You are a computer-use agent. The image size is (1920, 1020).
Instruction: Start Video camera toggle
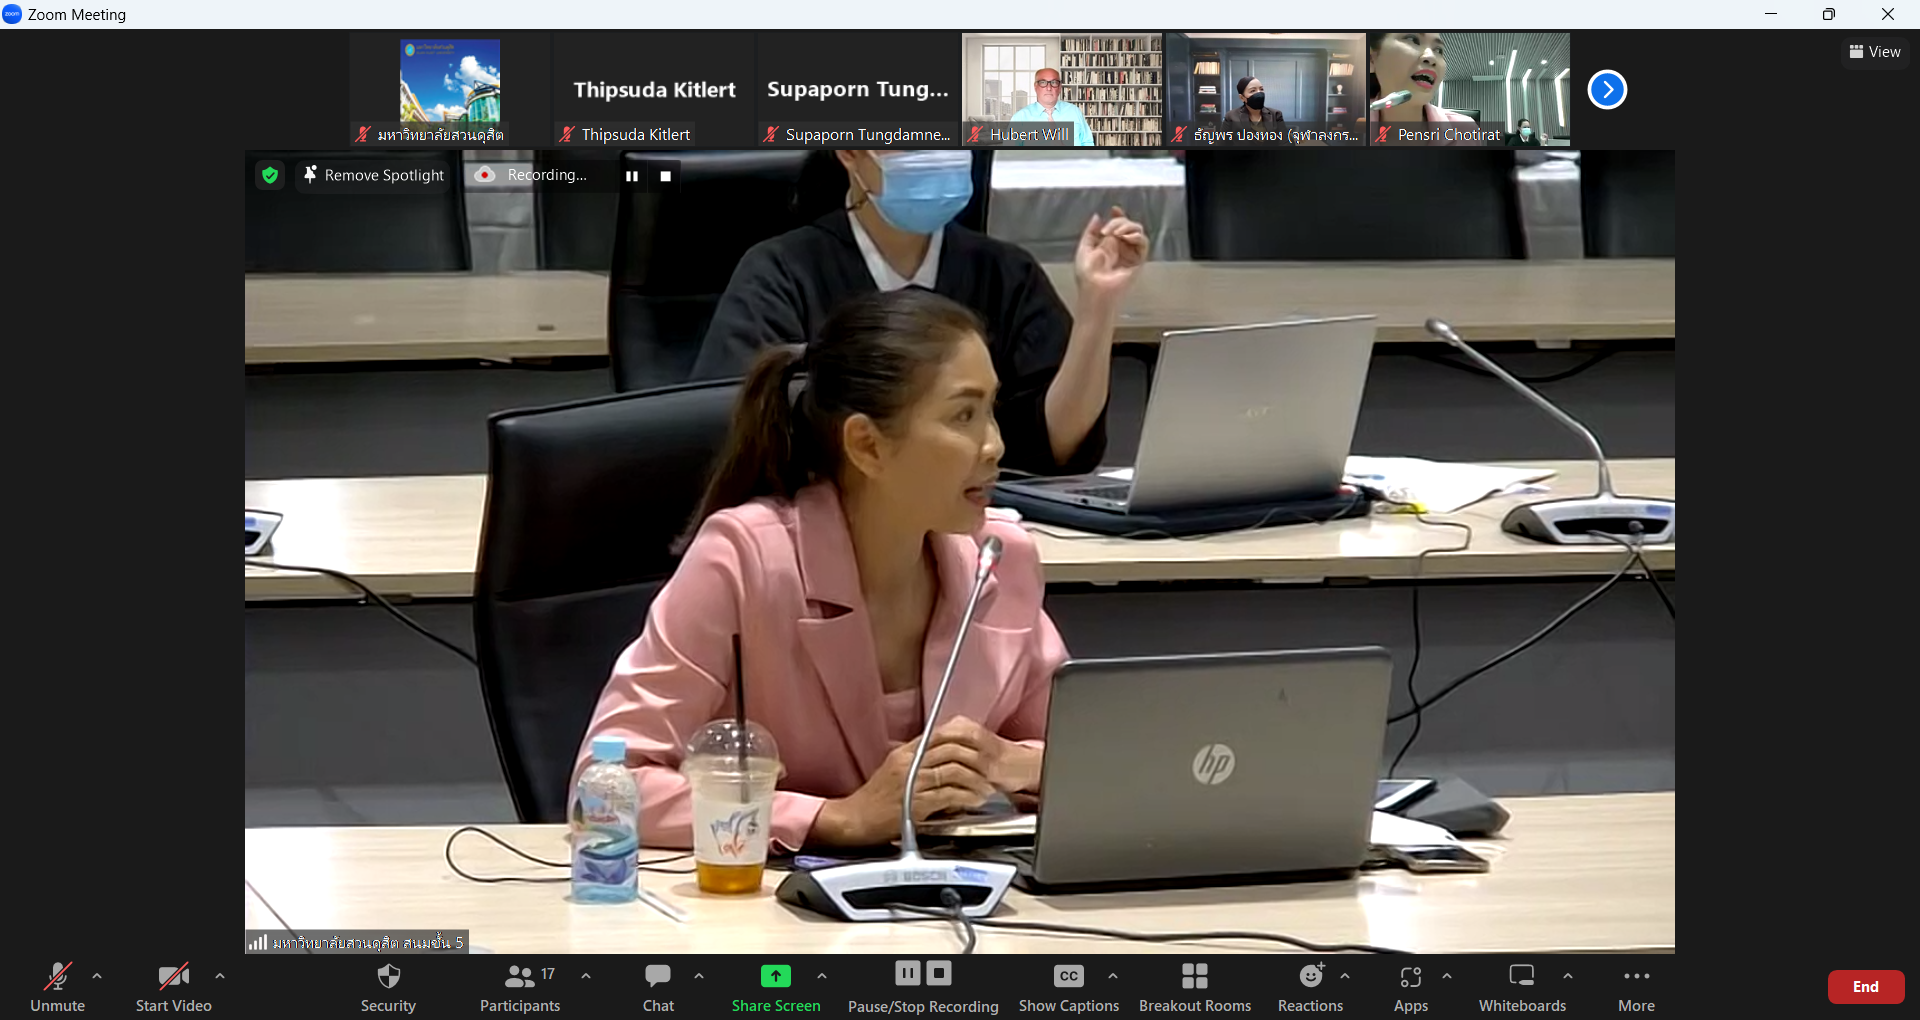point(173,977)
